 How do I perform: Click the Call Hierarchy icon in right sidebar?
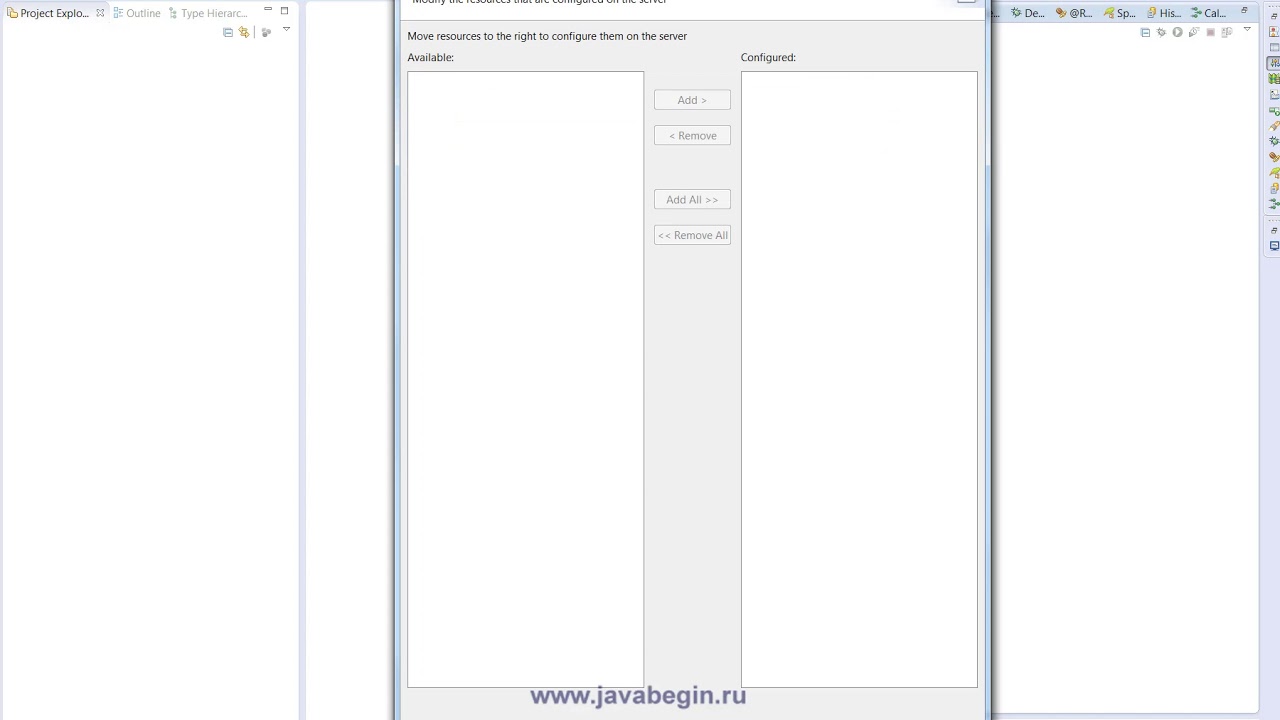1274,203
